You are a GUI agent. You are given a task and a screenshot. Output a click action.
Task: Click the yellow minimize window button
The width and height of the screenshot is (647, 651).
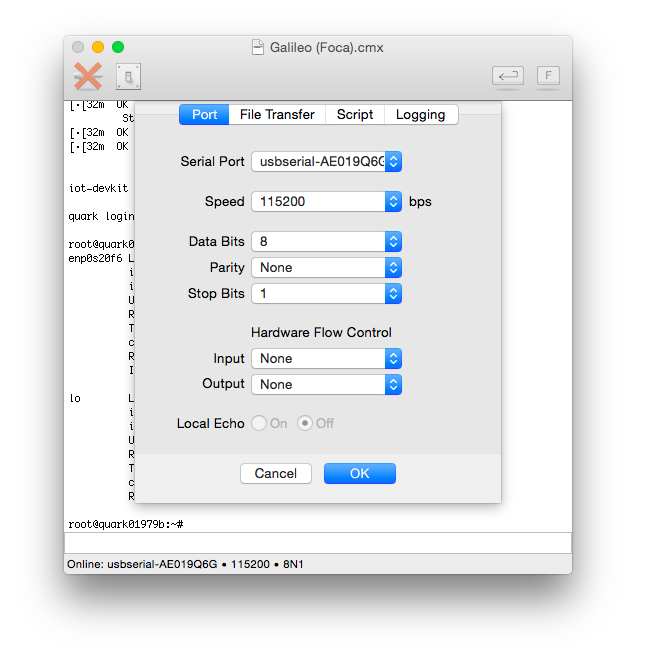click(x=98, y=47)
